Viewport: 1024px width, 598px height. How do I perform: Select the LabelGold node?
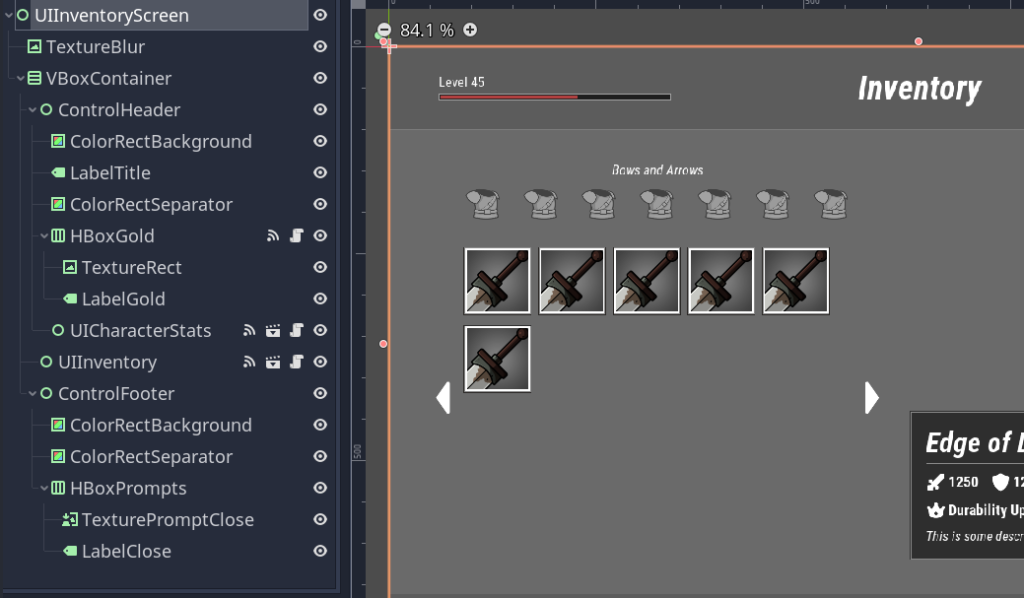[x=123, y=299]
